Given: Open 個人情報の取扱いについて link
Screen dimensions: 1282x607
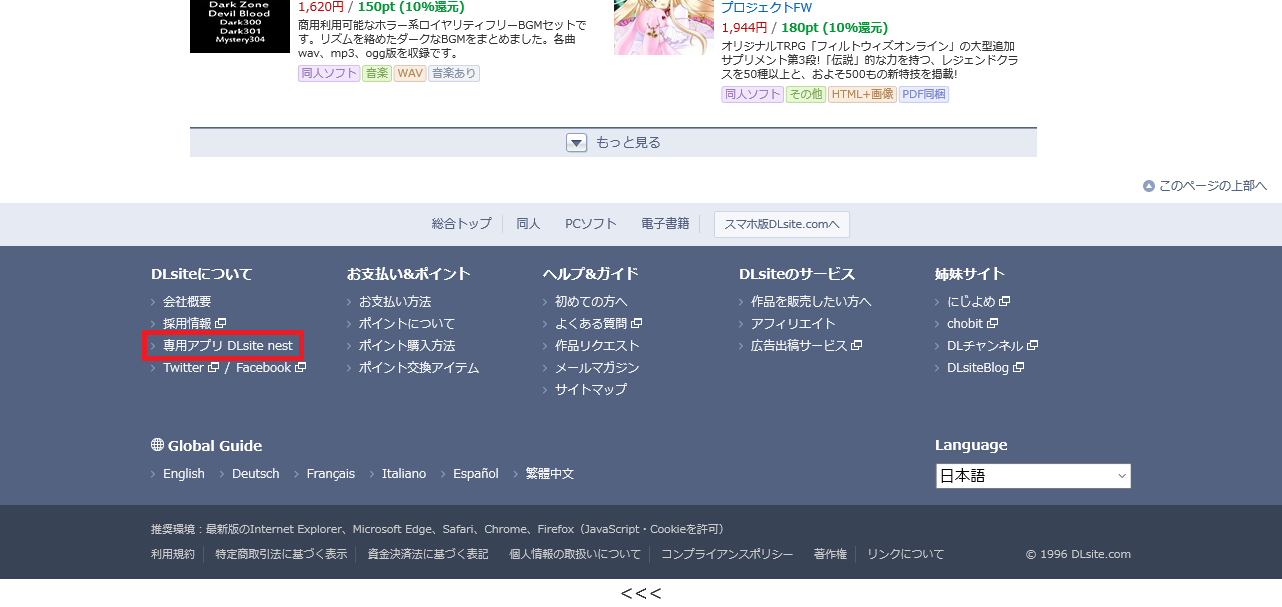Looking at the screenshot, I should (575, 554).
